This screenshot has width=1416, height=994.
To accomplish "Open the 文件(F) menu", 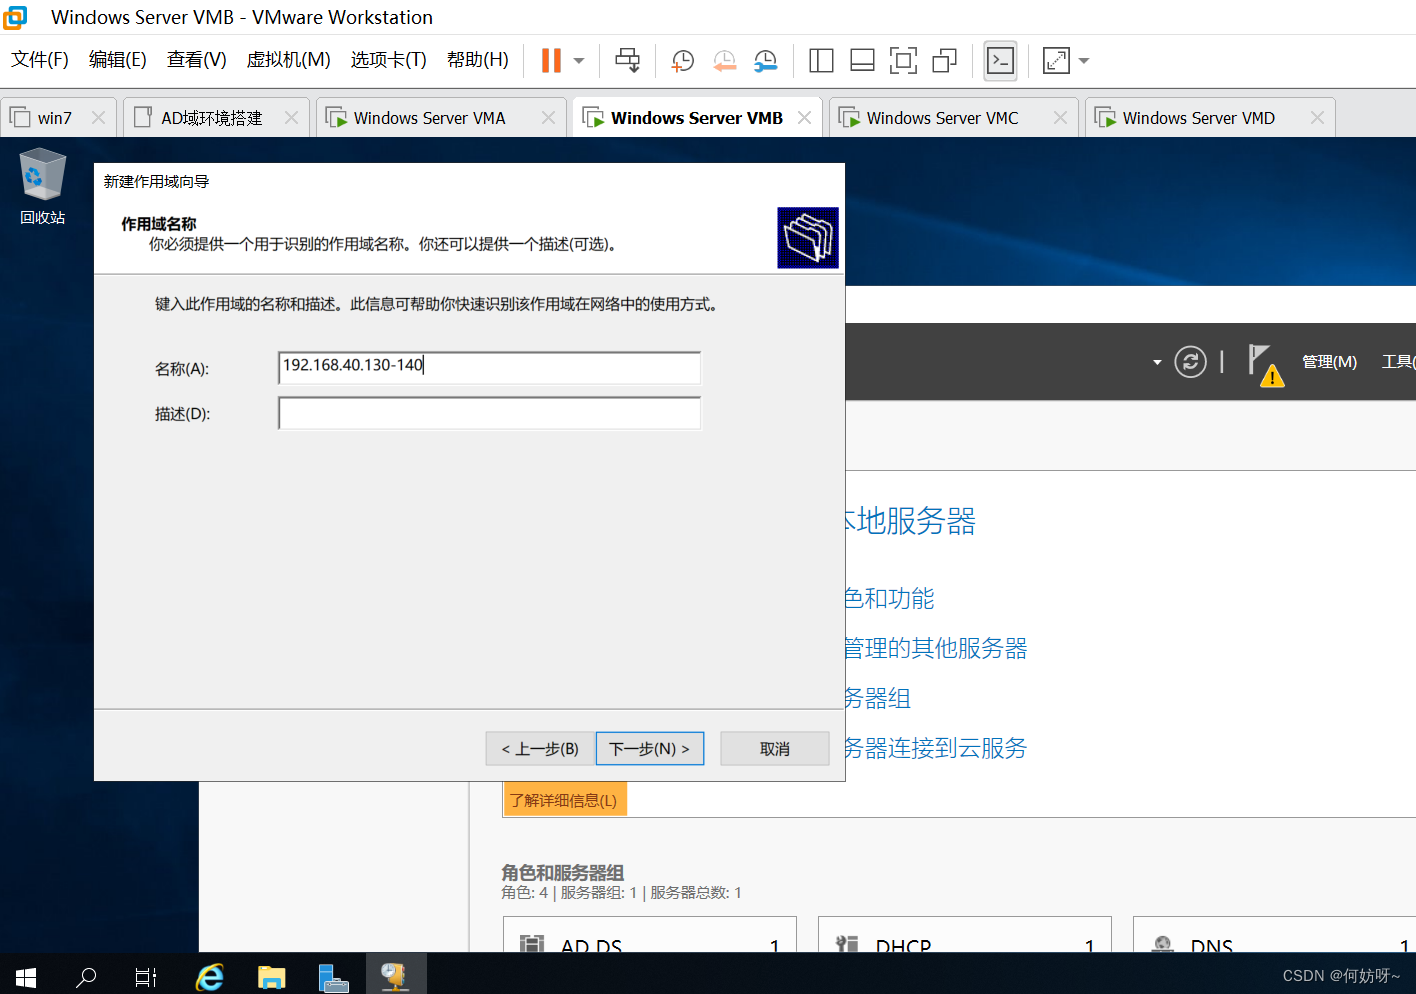I will pos(40,60).
